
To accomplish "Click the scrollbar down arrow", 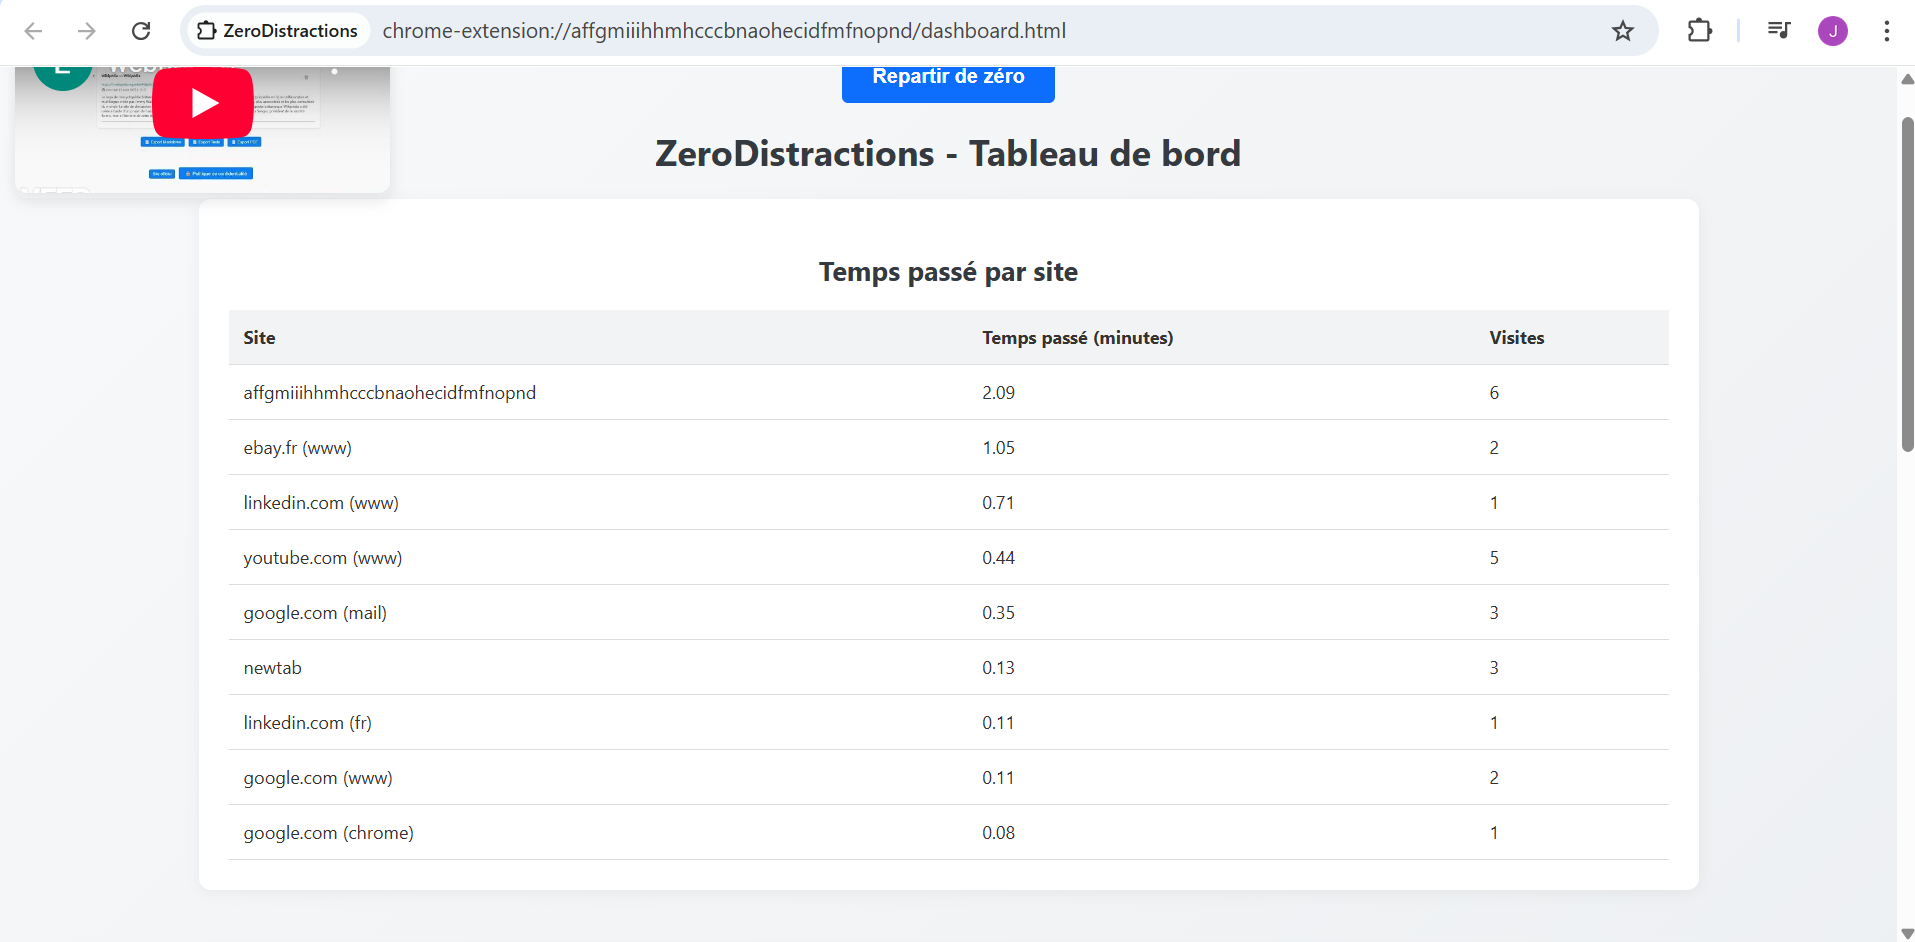I will [x=1907, y=933].
